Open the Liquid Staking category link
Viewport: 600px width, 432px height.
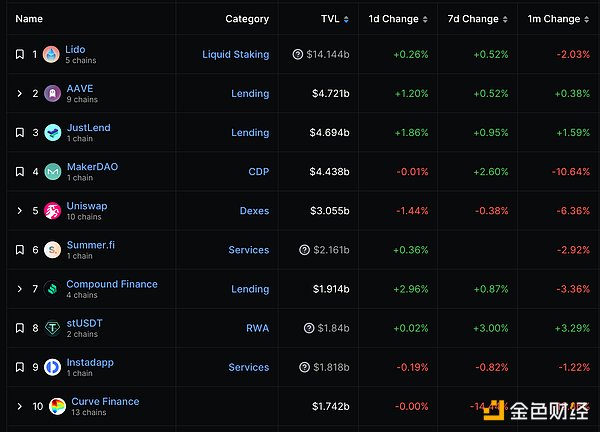click(235, 55)
